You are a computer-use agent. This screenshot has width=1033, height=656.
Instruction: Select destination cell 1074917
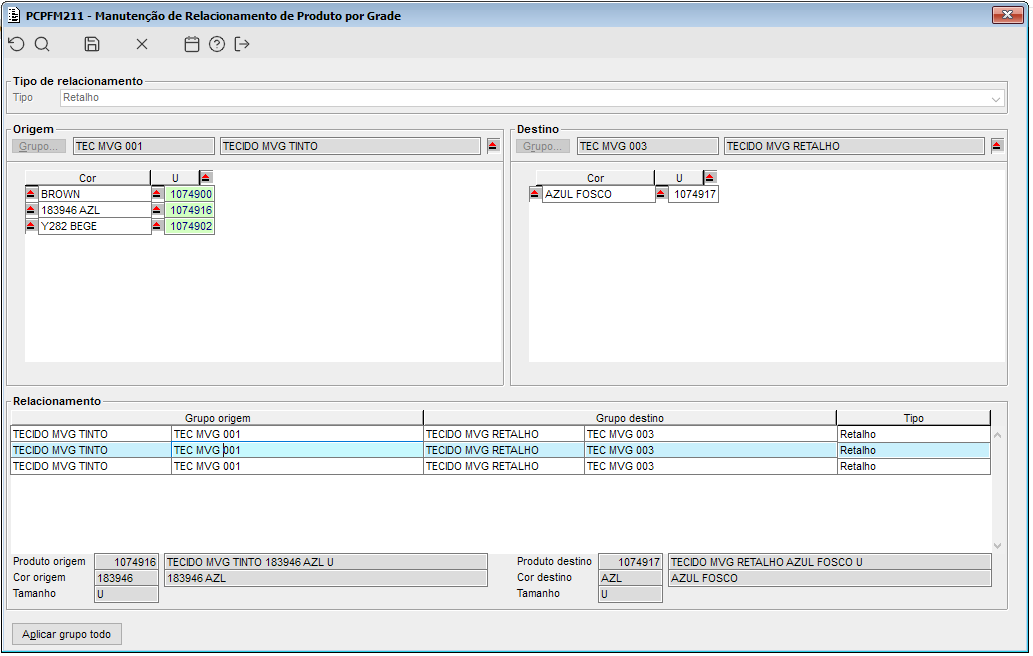point(693,194)
